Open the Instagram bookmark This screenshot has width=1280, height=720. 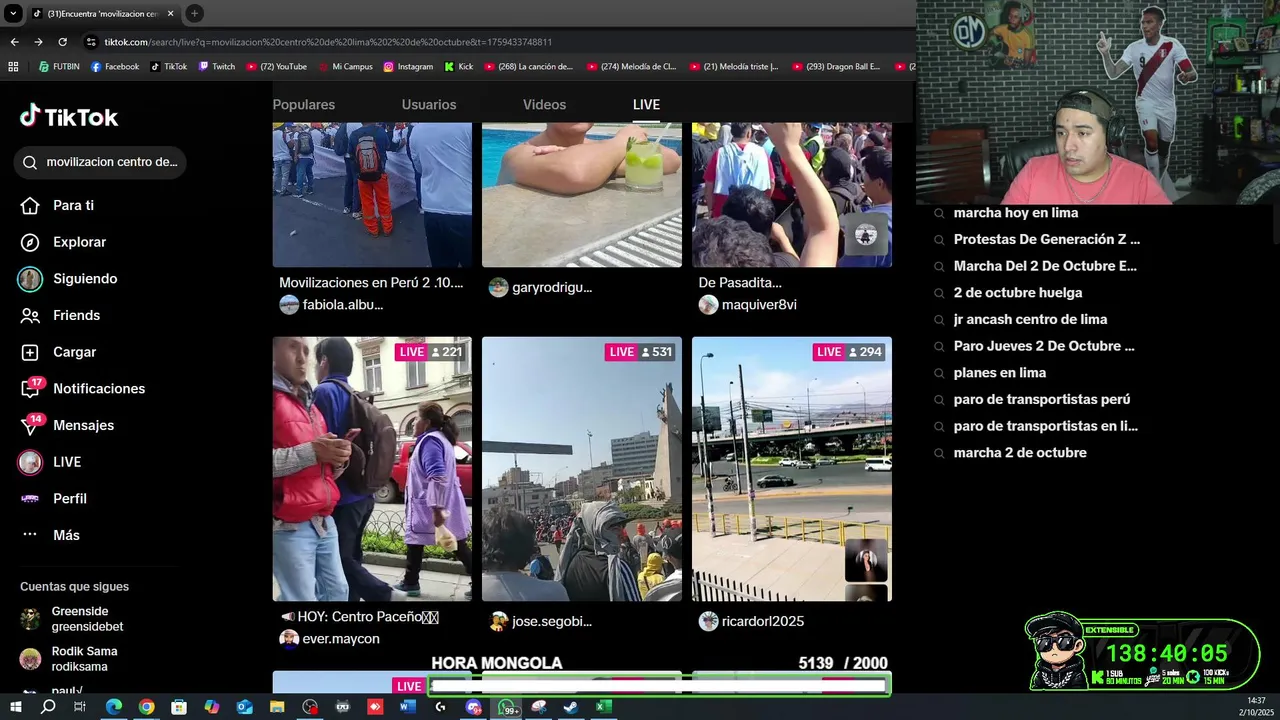click(408, 67)
